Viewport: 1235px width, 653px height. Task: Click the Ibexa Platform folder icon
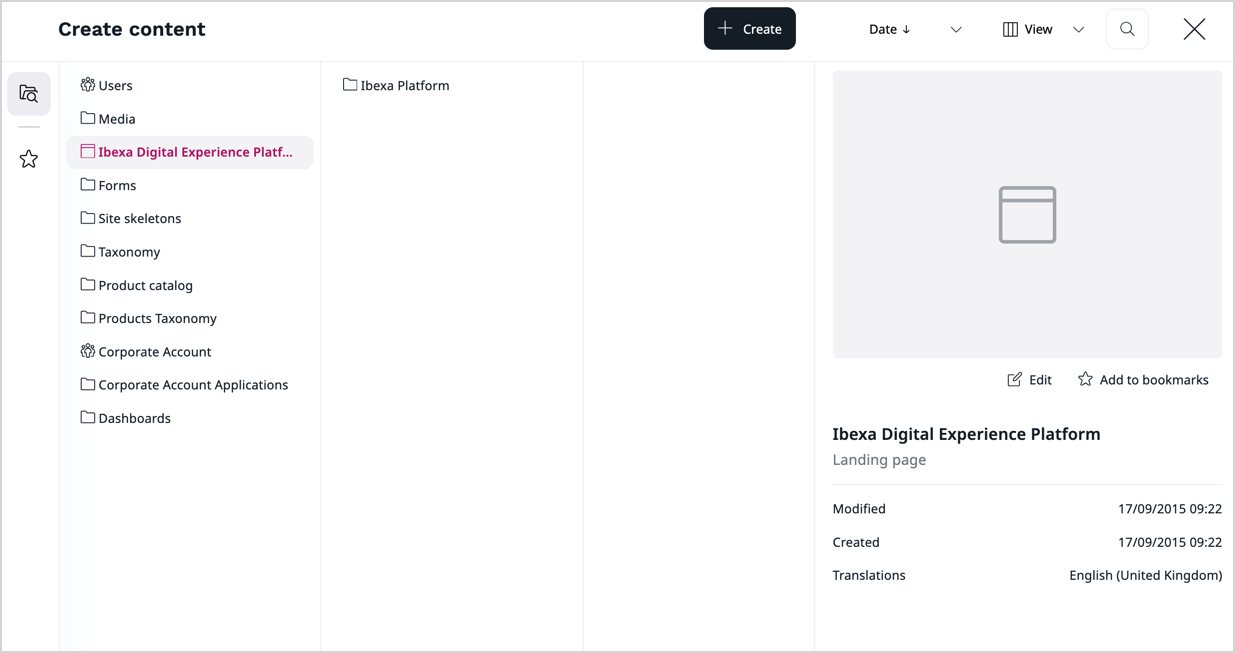(x=348, y=85)
